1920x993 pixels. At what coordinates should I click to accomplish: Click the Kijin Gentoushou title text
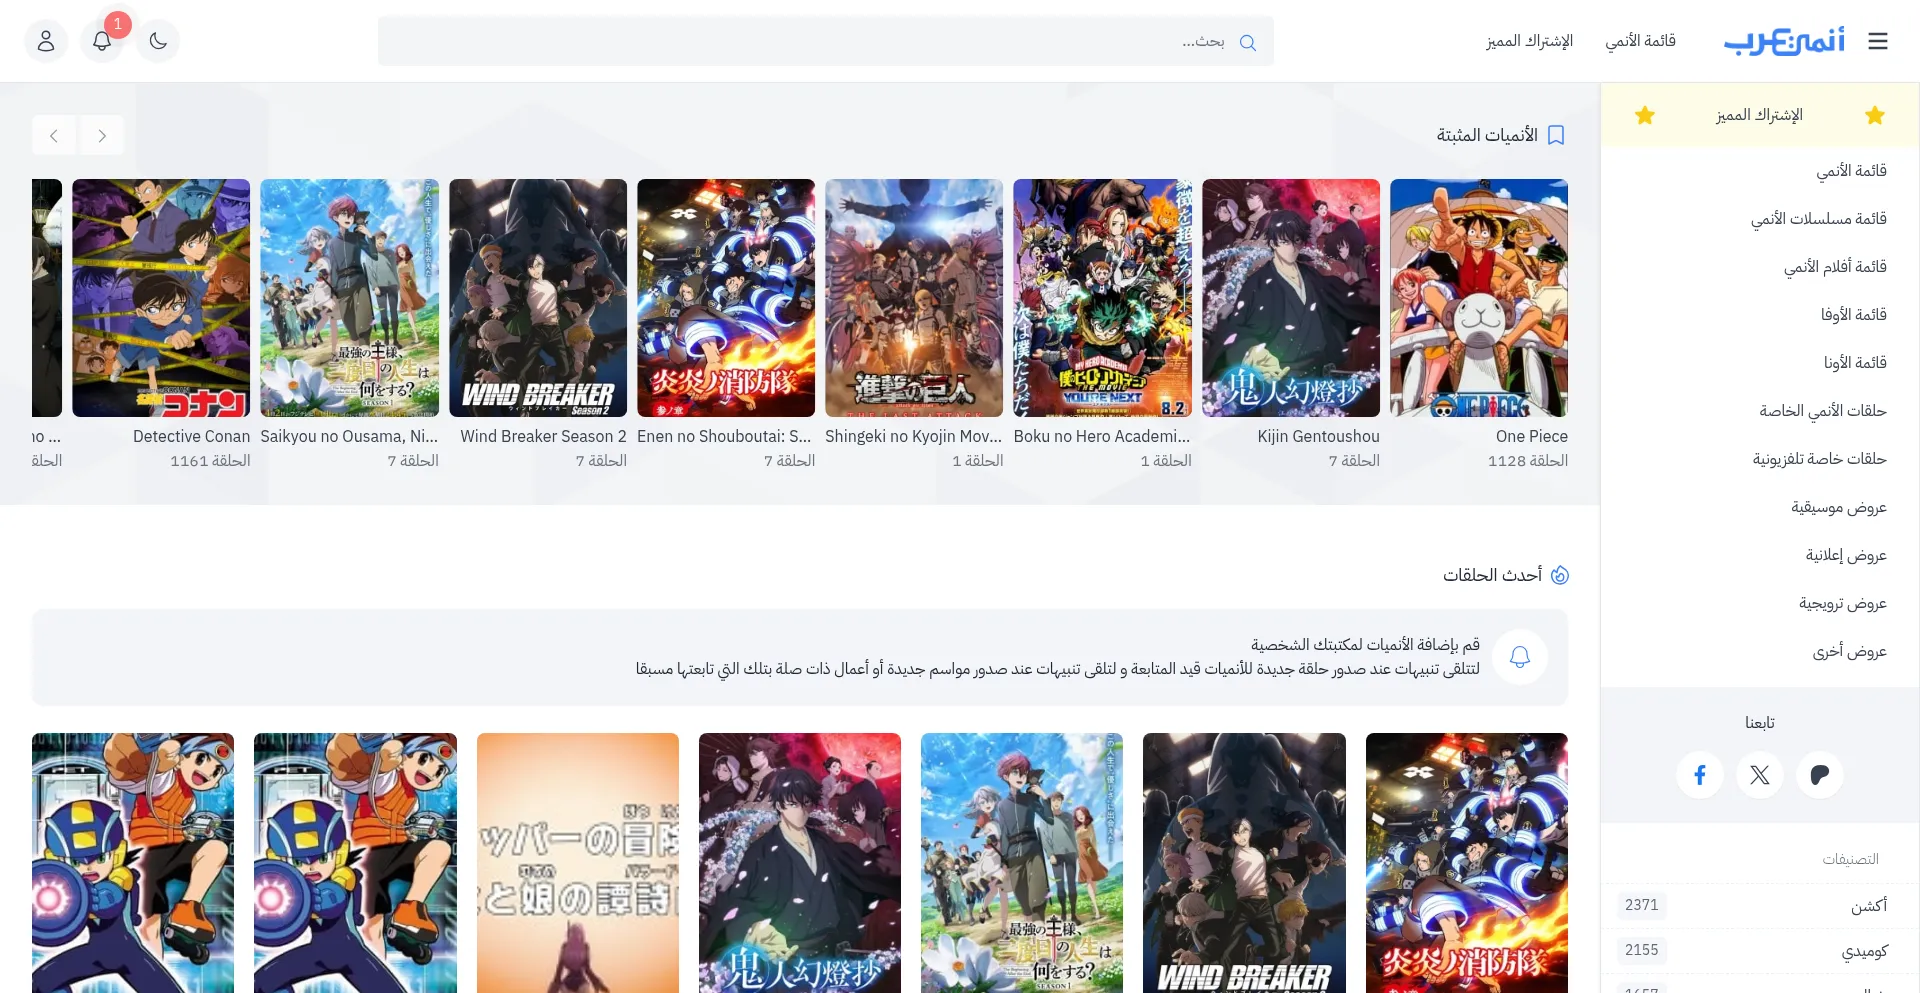click(x=1318, y=437)
